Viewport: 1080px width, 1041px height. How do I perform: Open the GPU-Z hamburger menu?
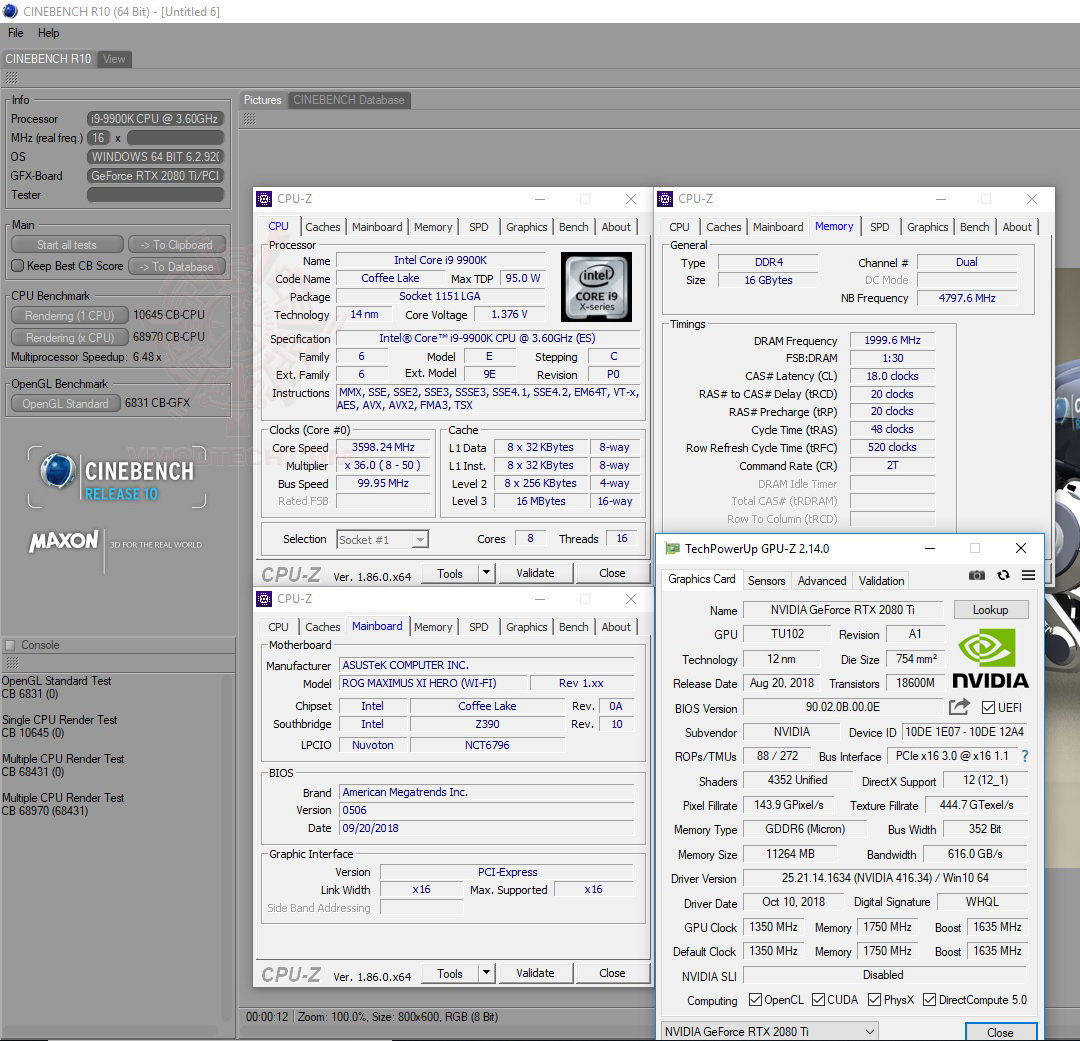[1028, 576]
